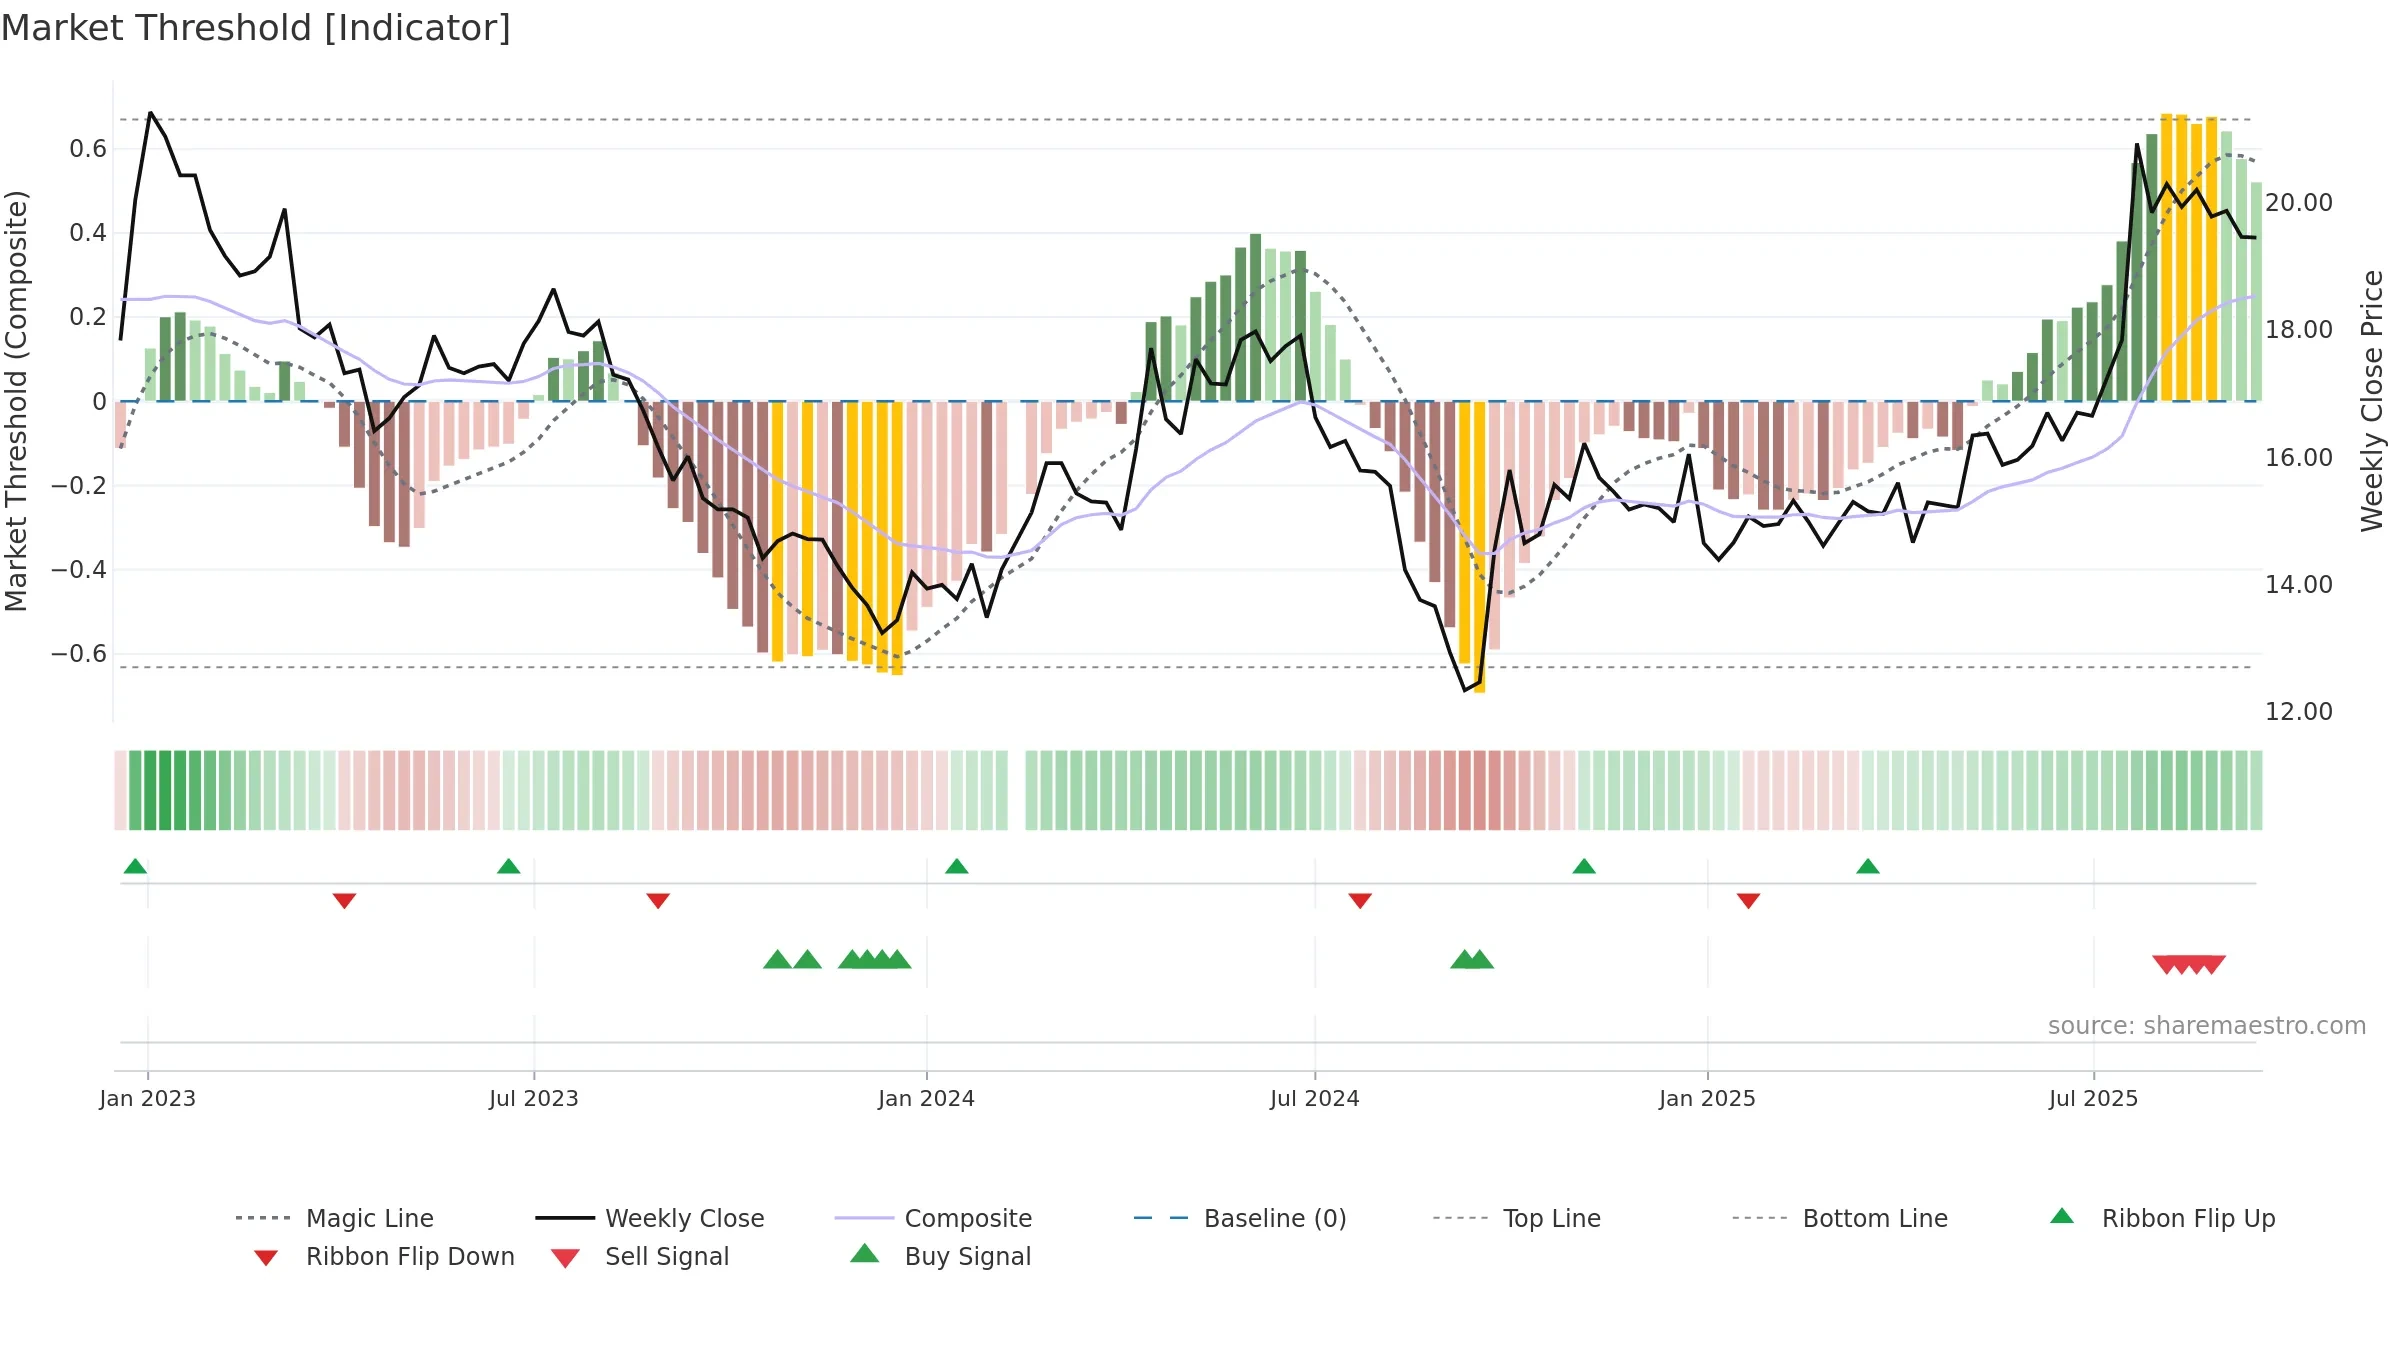The height and width of the screenshot is (1350, 2400).
Task: Toggle the Composite legend entry
Action: point(933,1218)
